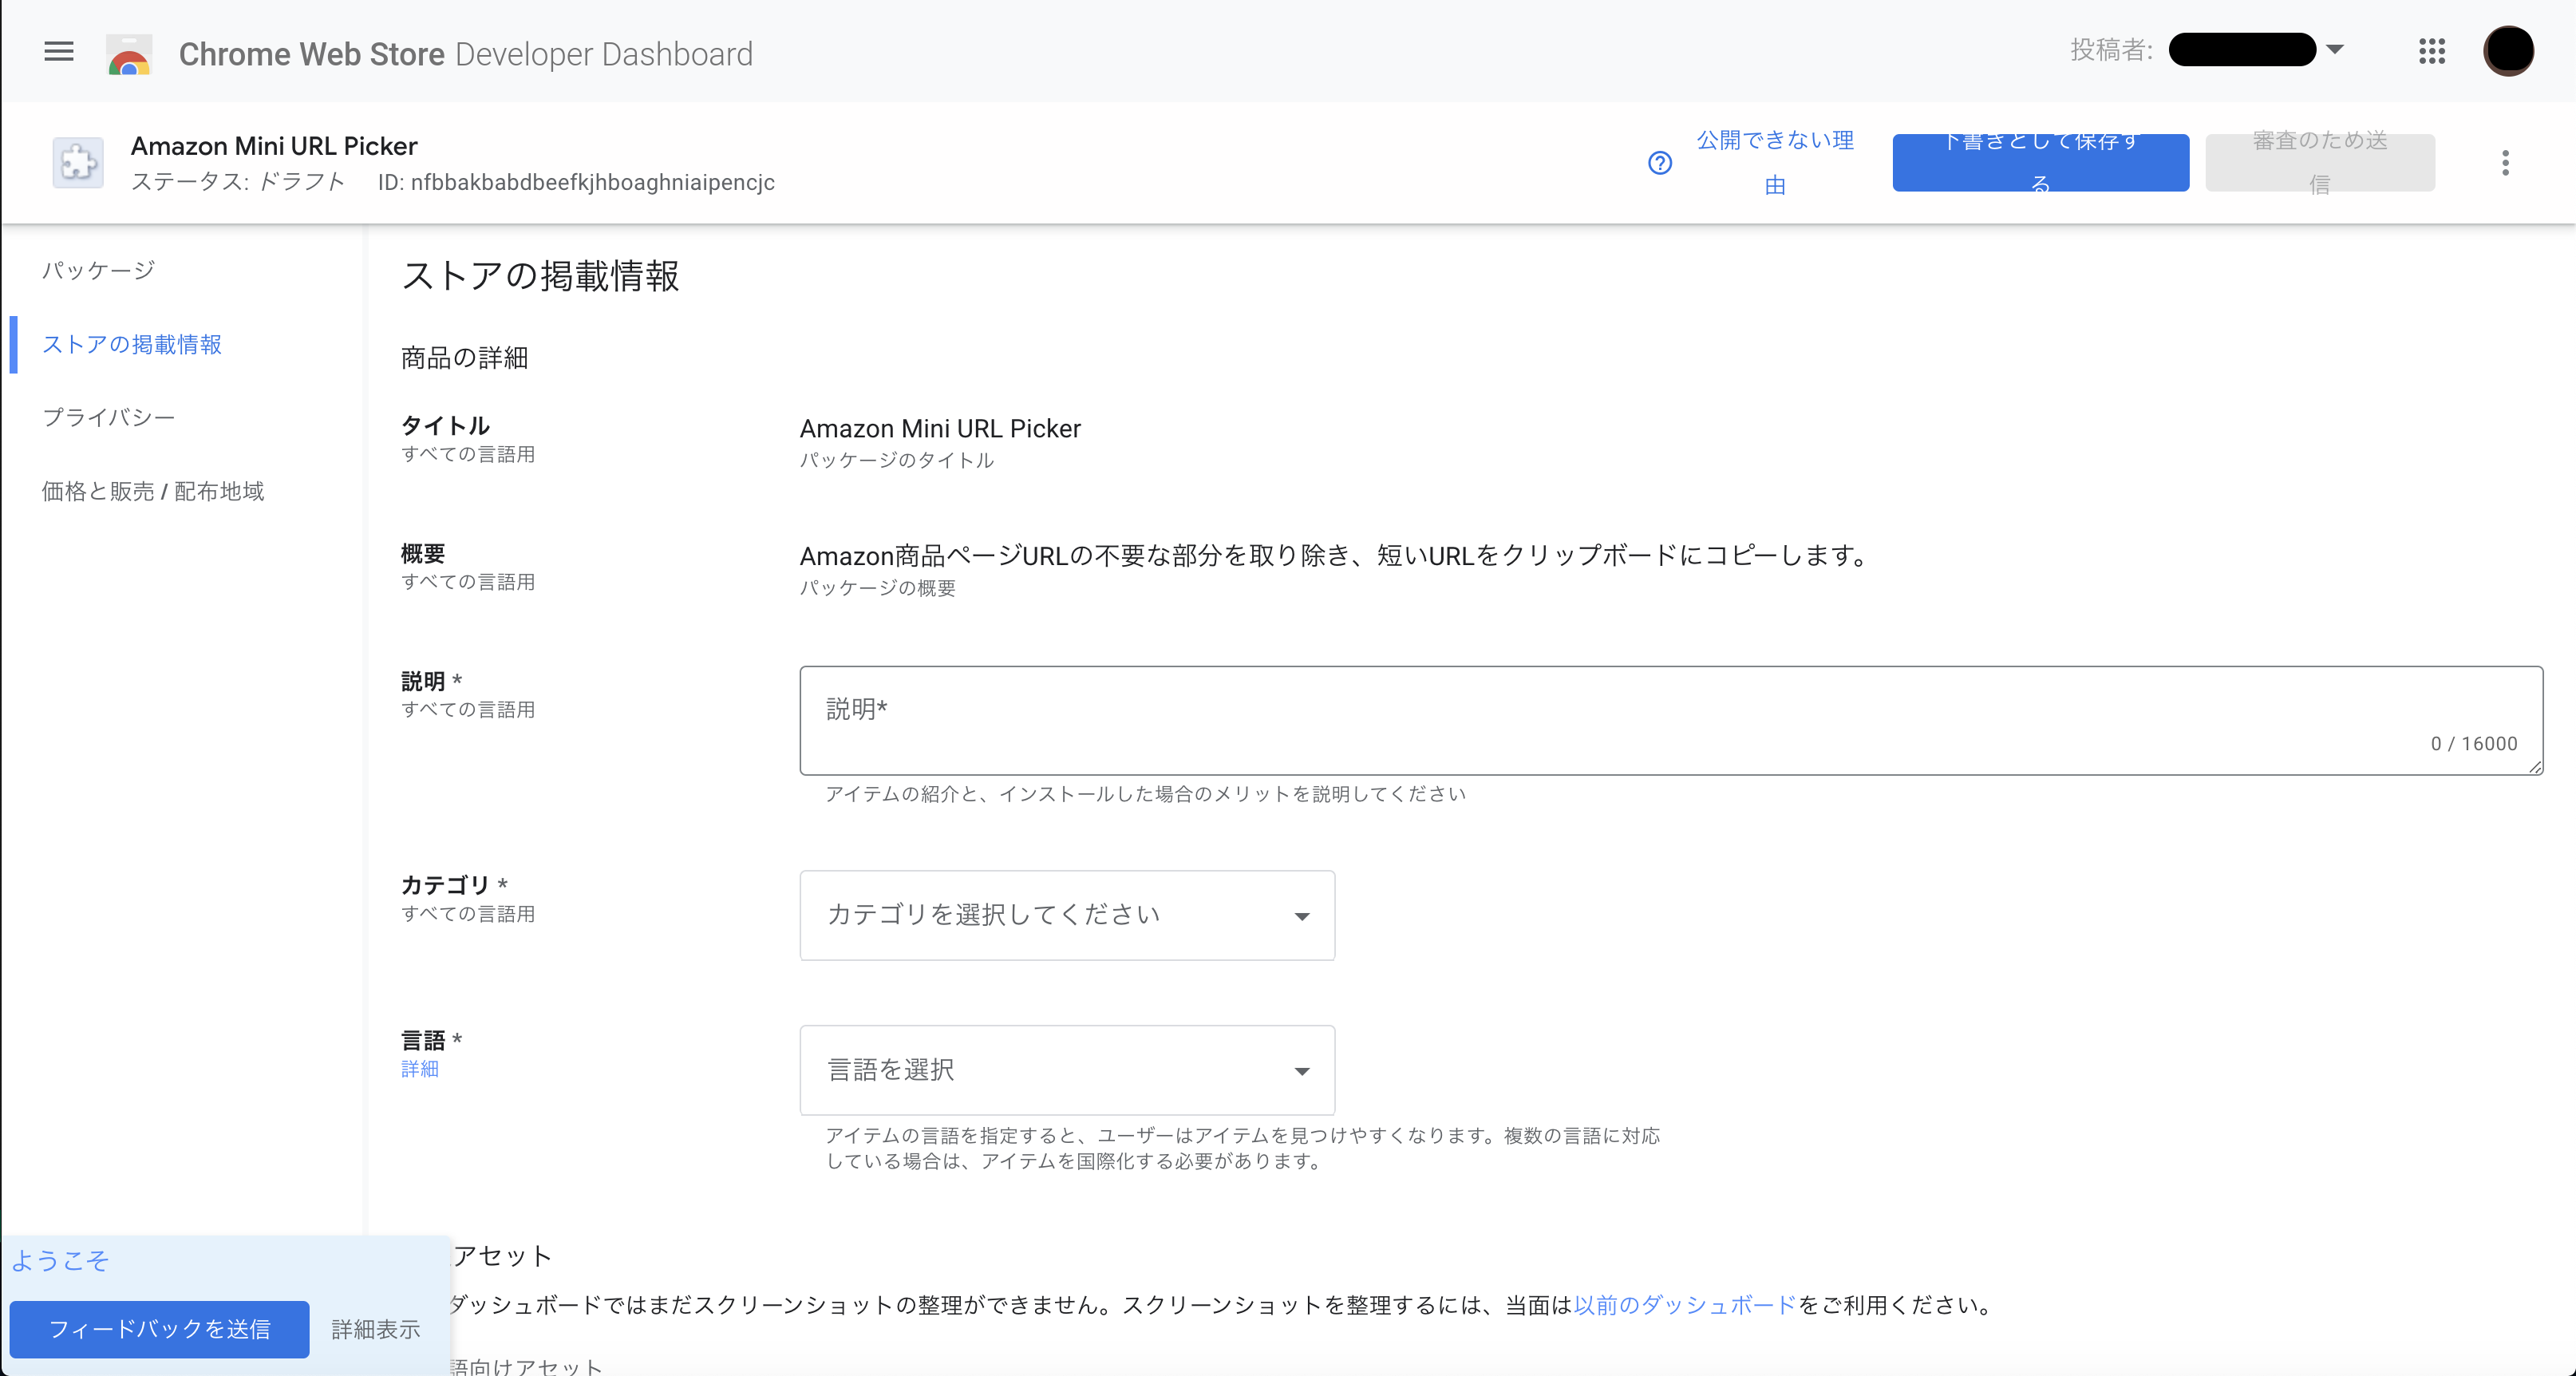This screenshot has width=2576, height=1376.
Task: Click the Amazon Mini URL Picker title text
Action: point(274,146)
